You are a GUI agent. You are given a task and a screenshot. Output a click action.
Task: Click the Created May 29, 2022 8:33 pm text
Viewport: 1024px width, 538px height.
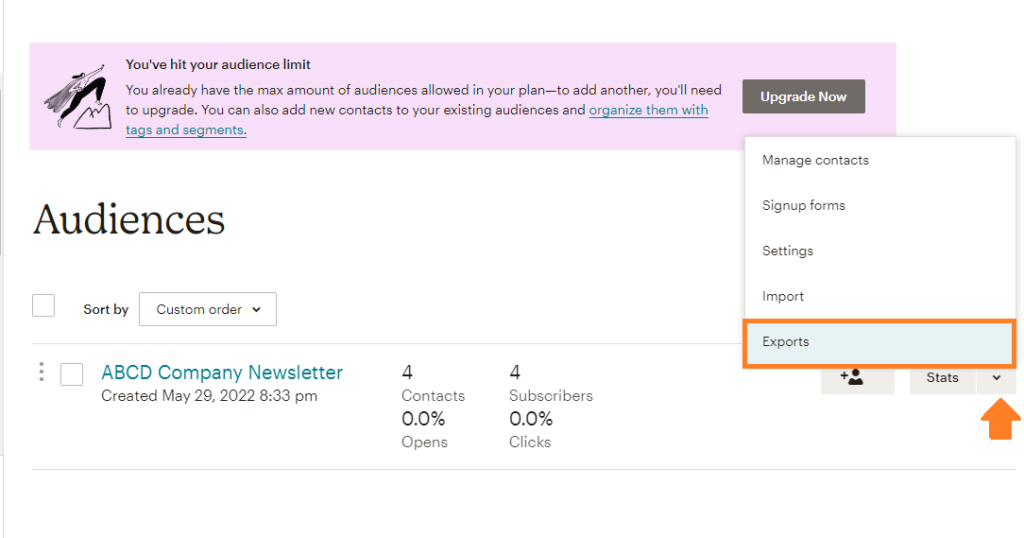(209, 396)
